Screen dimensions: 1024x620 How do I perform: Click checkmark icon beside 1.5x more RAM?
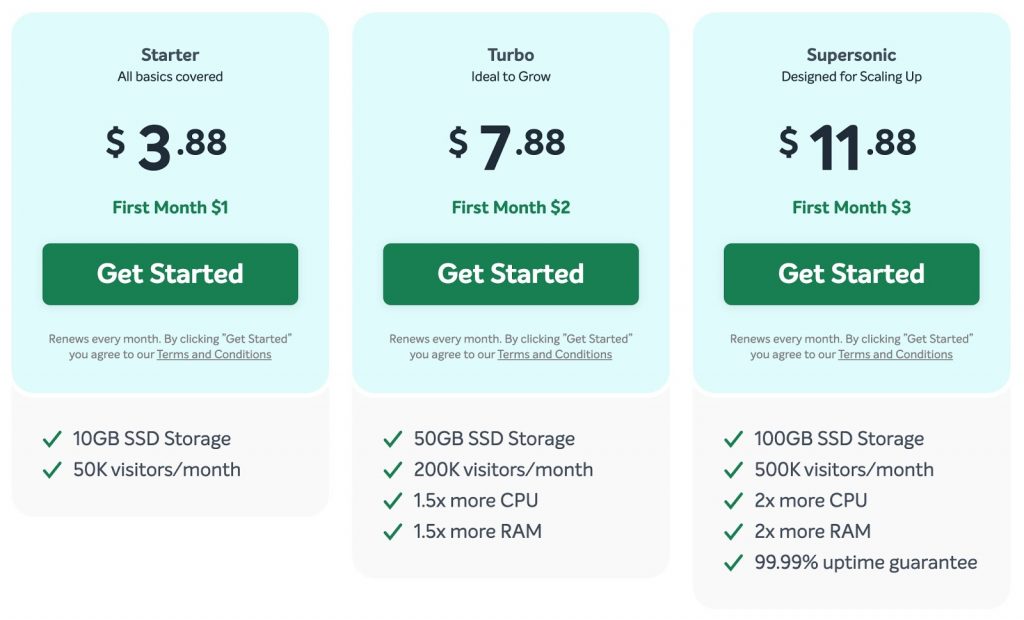coord(393,532)
